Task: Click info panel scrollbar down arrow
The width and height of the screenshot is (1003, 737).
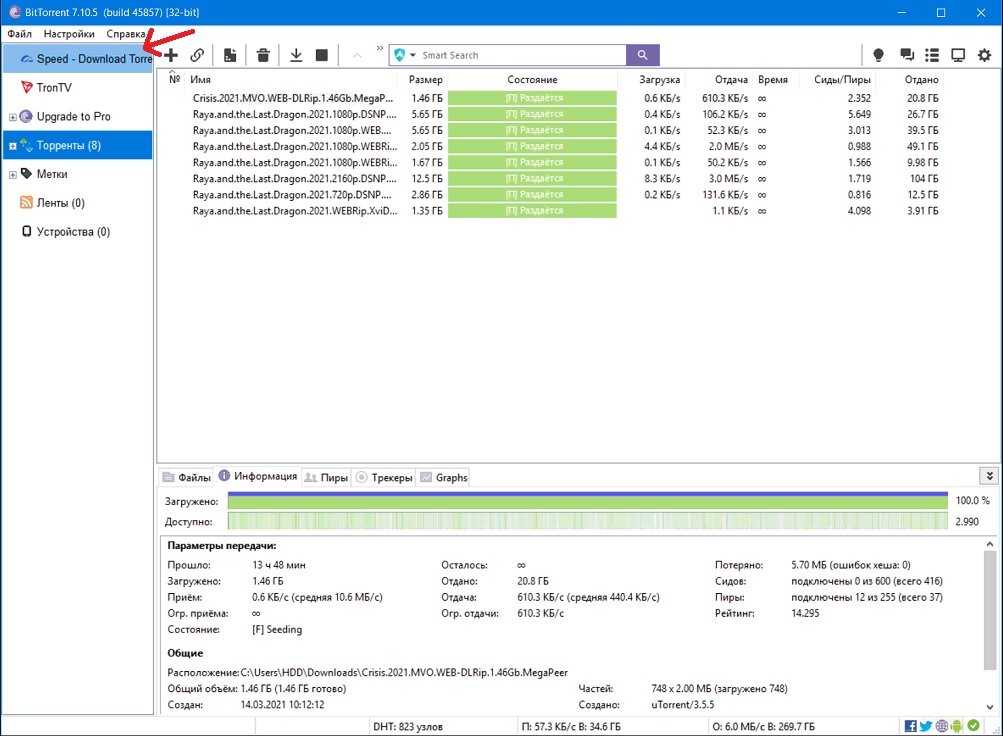Action: click(x=990, y=707)
